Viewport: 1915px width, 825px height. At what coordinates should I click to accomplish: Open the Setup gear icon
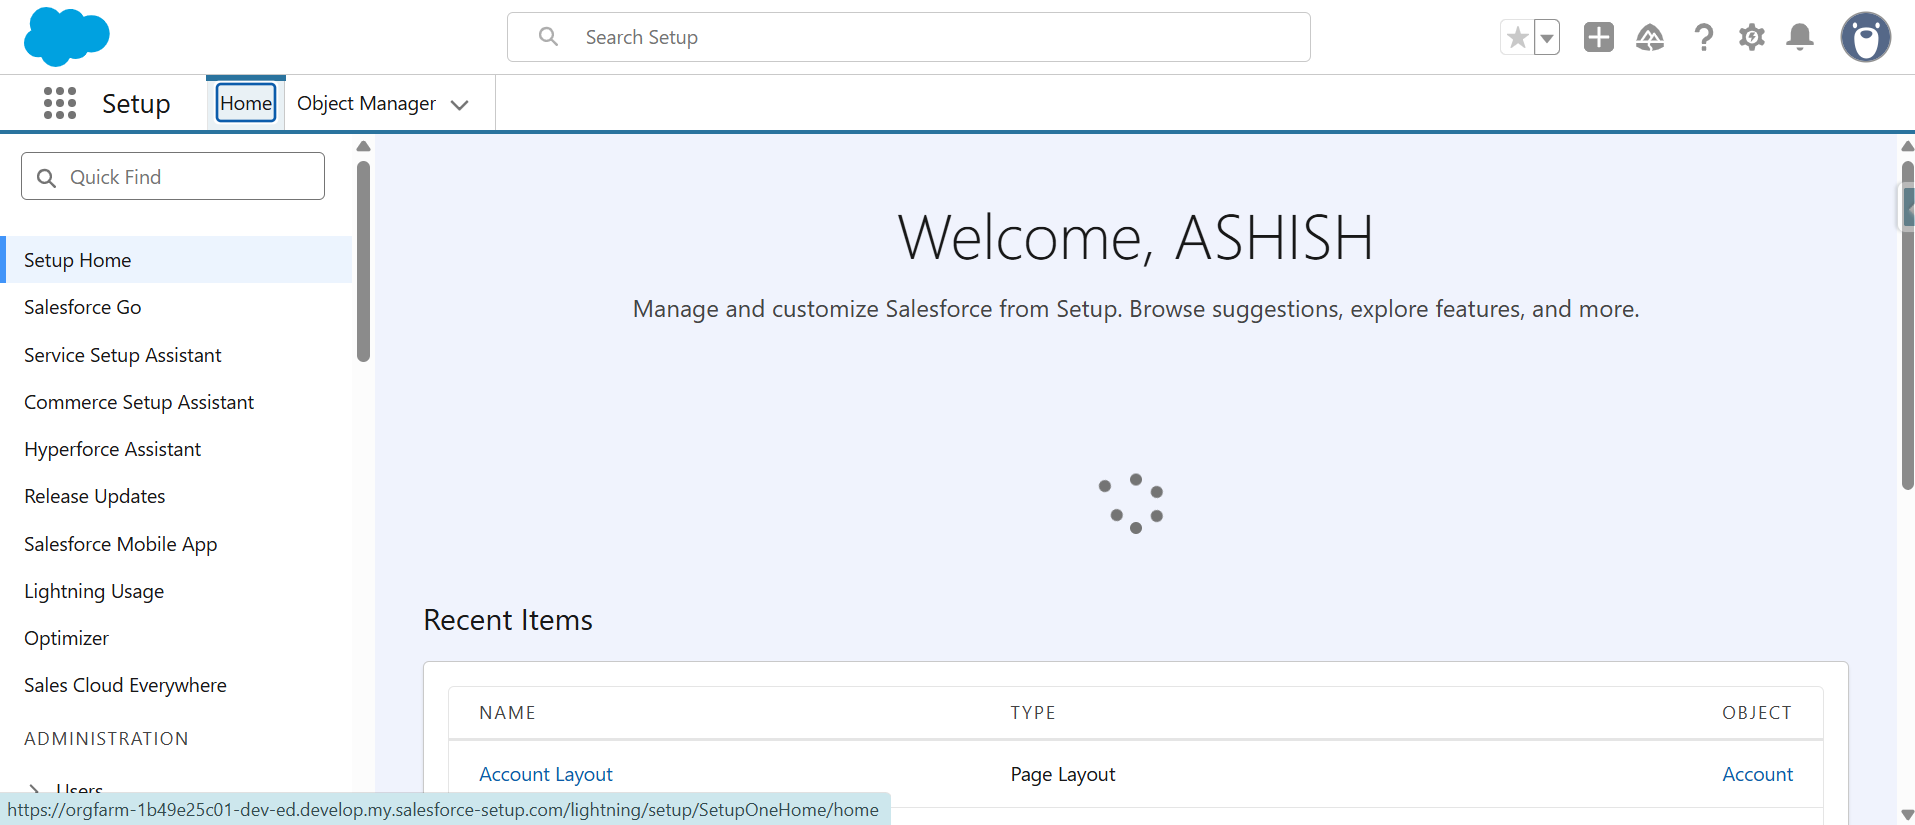click(1751, 38)
